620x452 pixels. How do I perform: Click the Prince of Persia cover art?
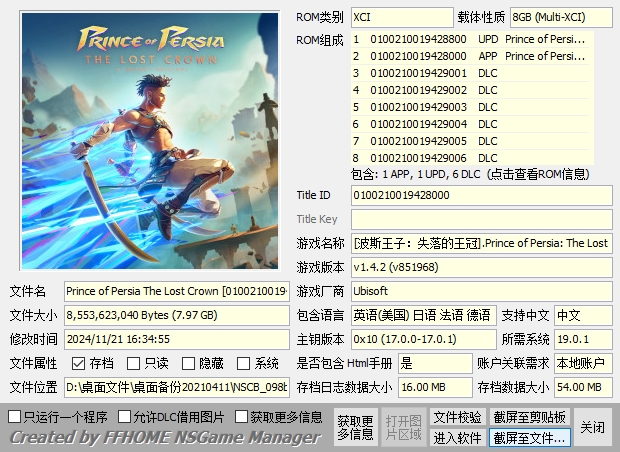[x=143, y=140]
